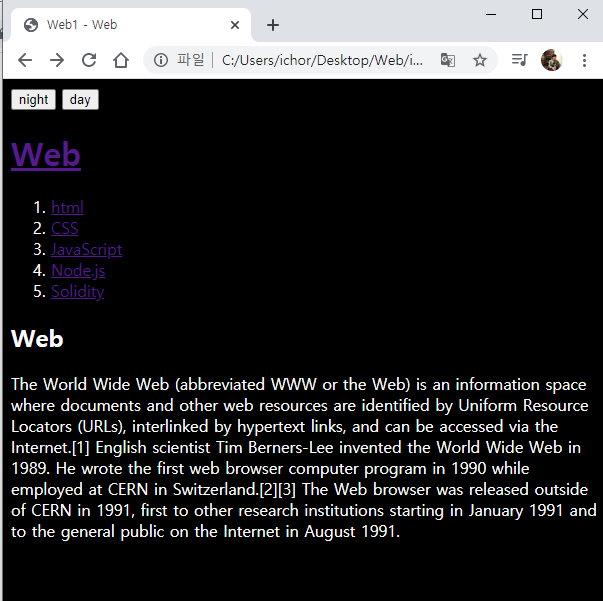The height and width of the screenshot is (601, 603).
Task: Go back to the previous page
Action: [x=25, y=60]
